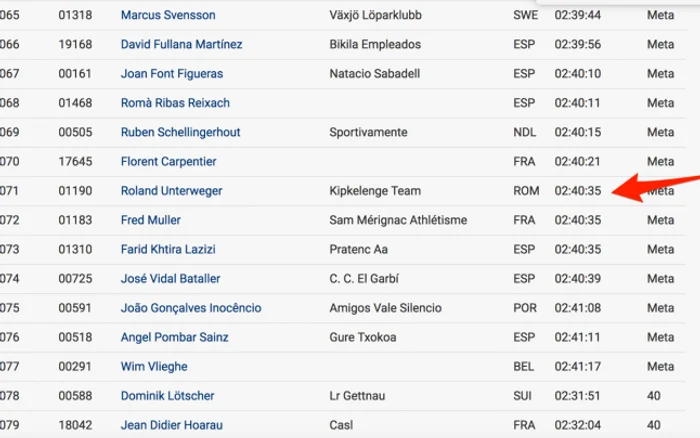
Task: Select Angel Pombar Sainz runner link
Action: tap(175, 337)
